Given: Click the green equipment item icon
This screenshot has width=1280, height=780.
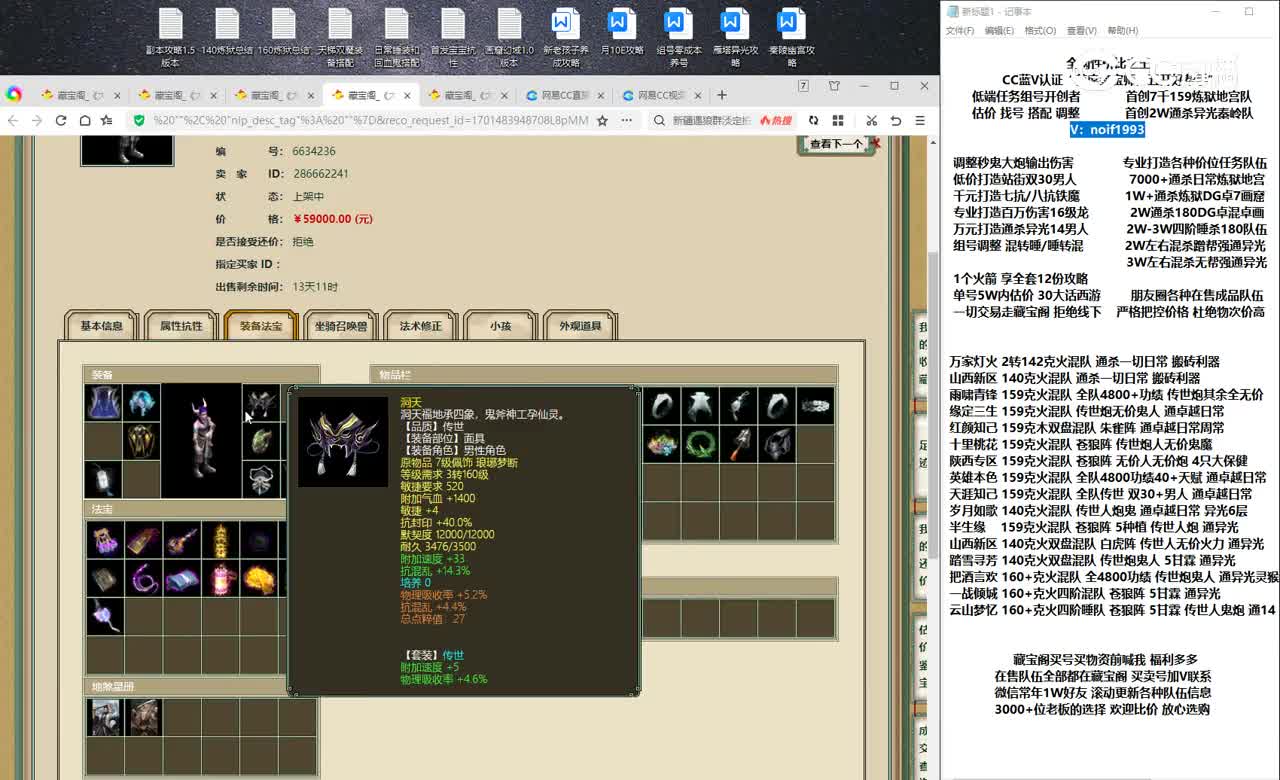Looking at the screenshot, I should point(260,441).
